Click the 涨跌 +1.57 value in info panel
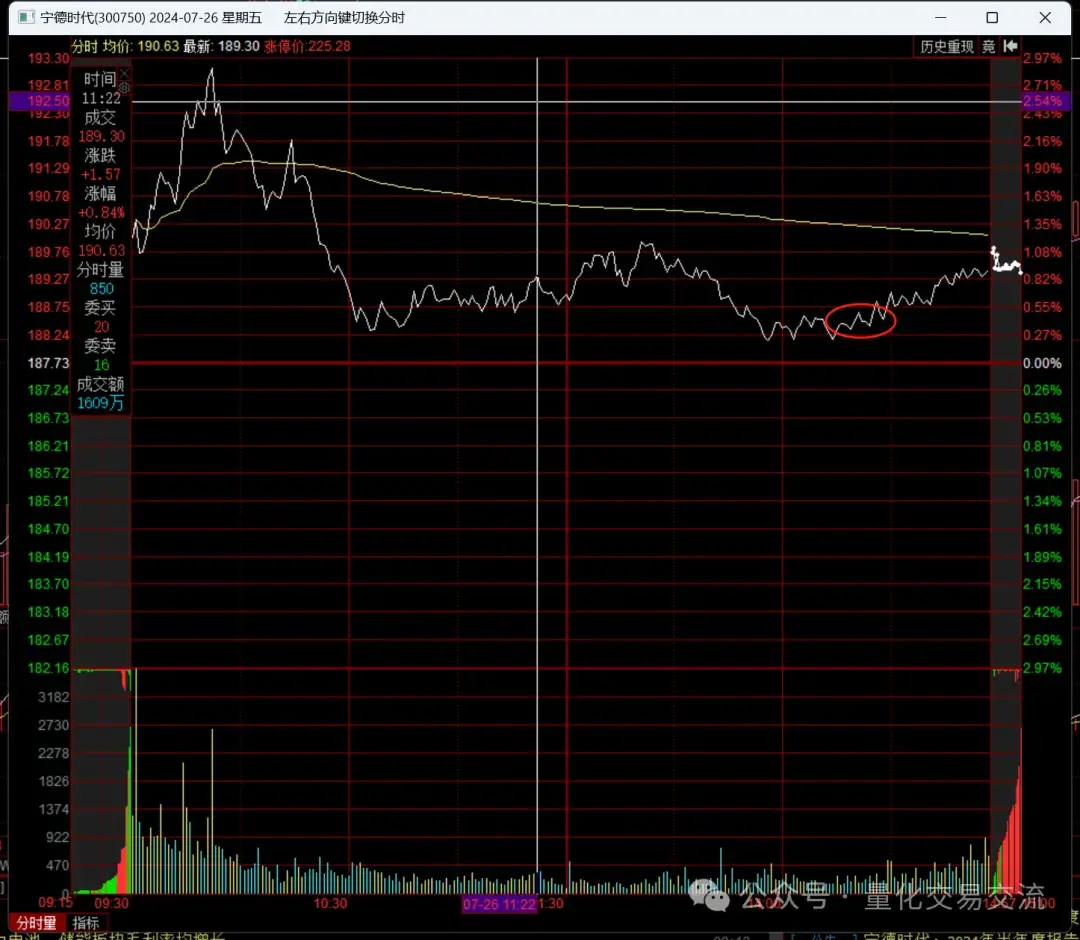 (101, 174)
